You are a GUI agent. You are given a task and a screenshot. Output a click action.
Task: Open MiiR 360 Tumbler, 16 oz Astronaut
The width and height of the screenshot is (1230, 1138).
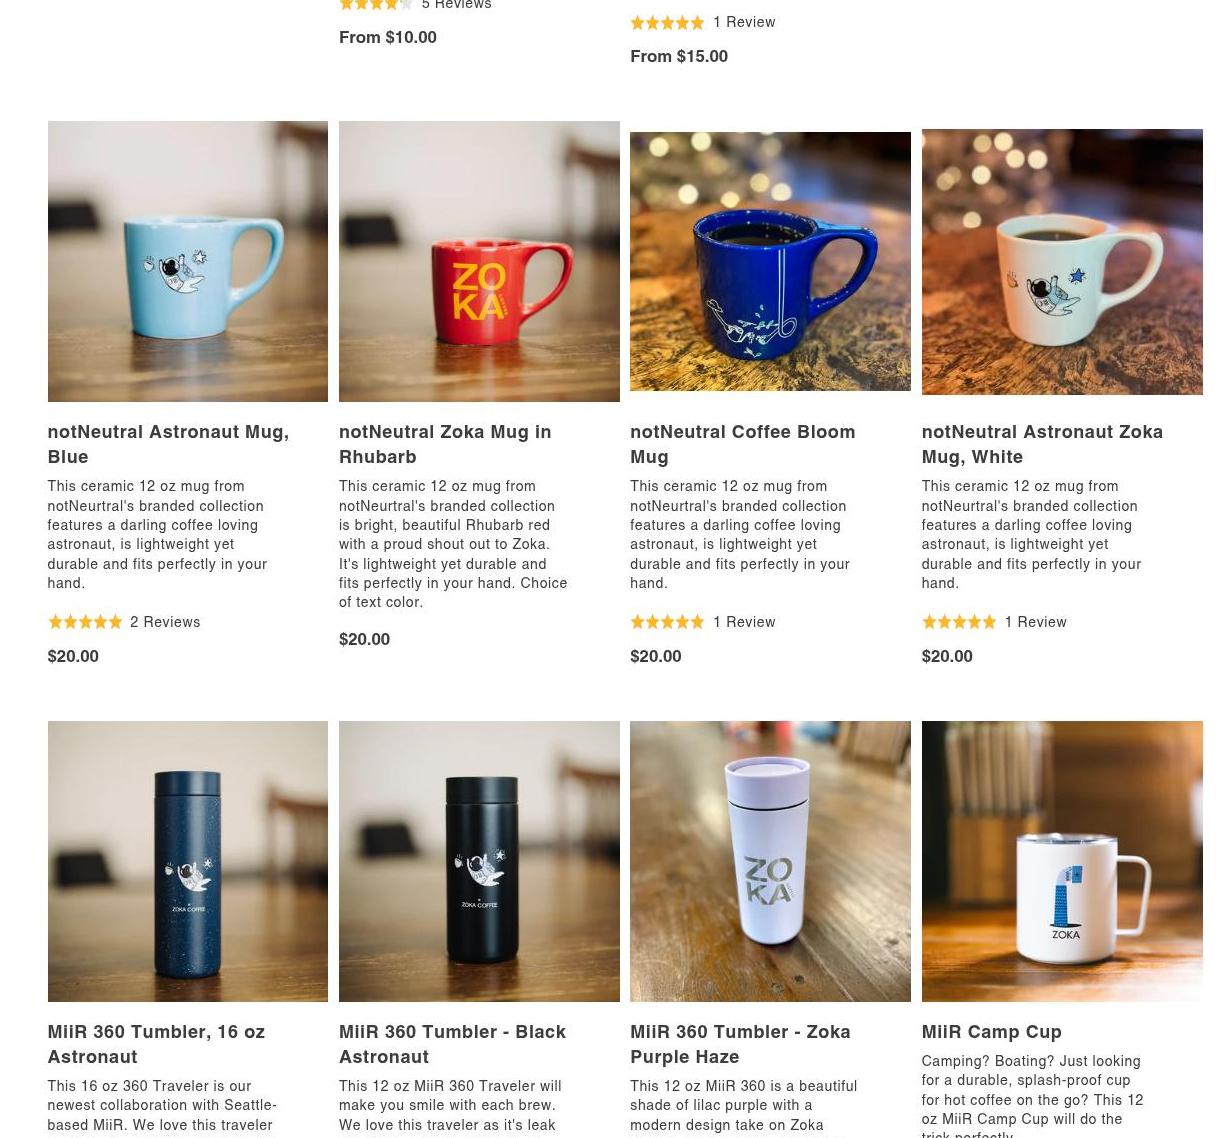click(x=156, y=1044)
